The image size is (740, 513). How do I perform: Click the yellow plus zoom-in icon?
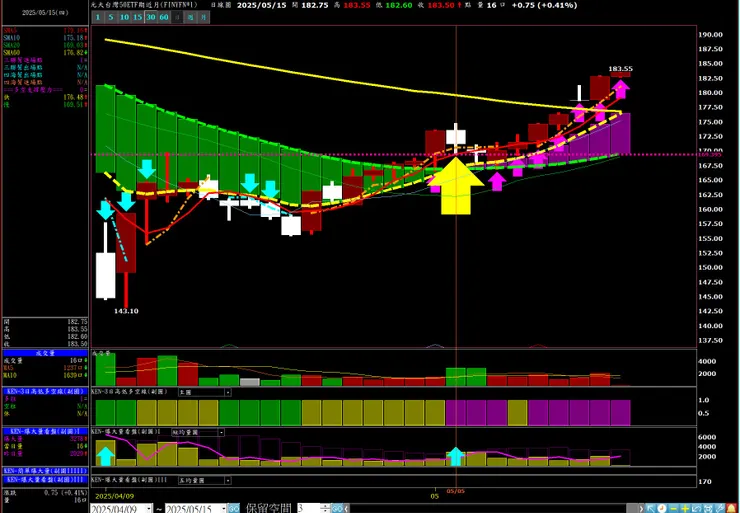tap(685, 509)
